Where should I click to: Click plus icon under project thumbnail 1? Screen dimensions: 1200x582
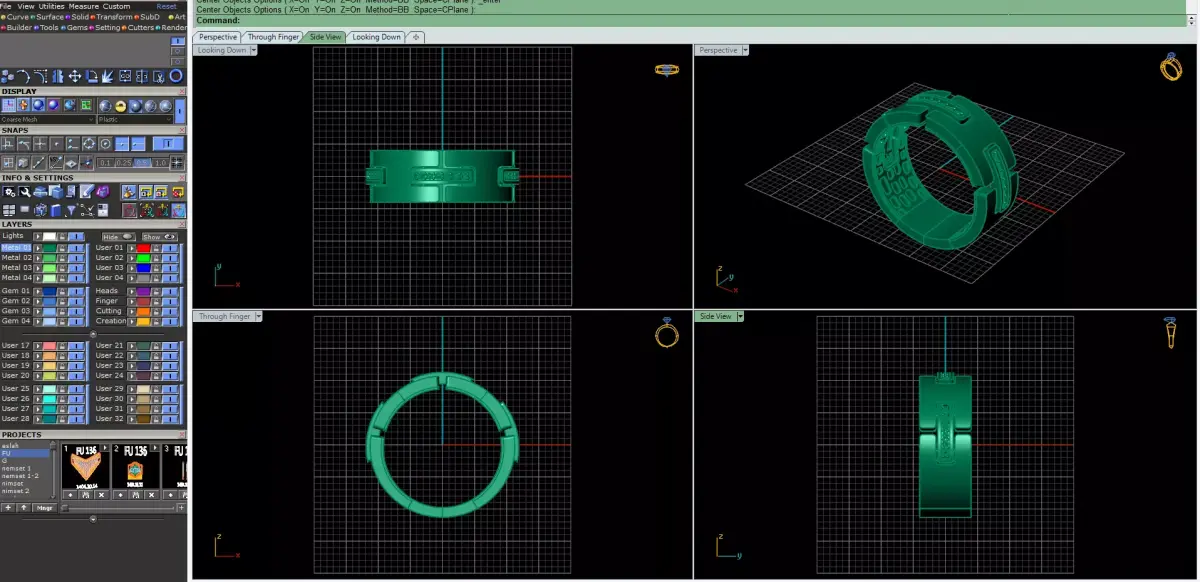coord(70,495)
